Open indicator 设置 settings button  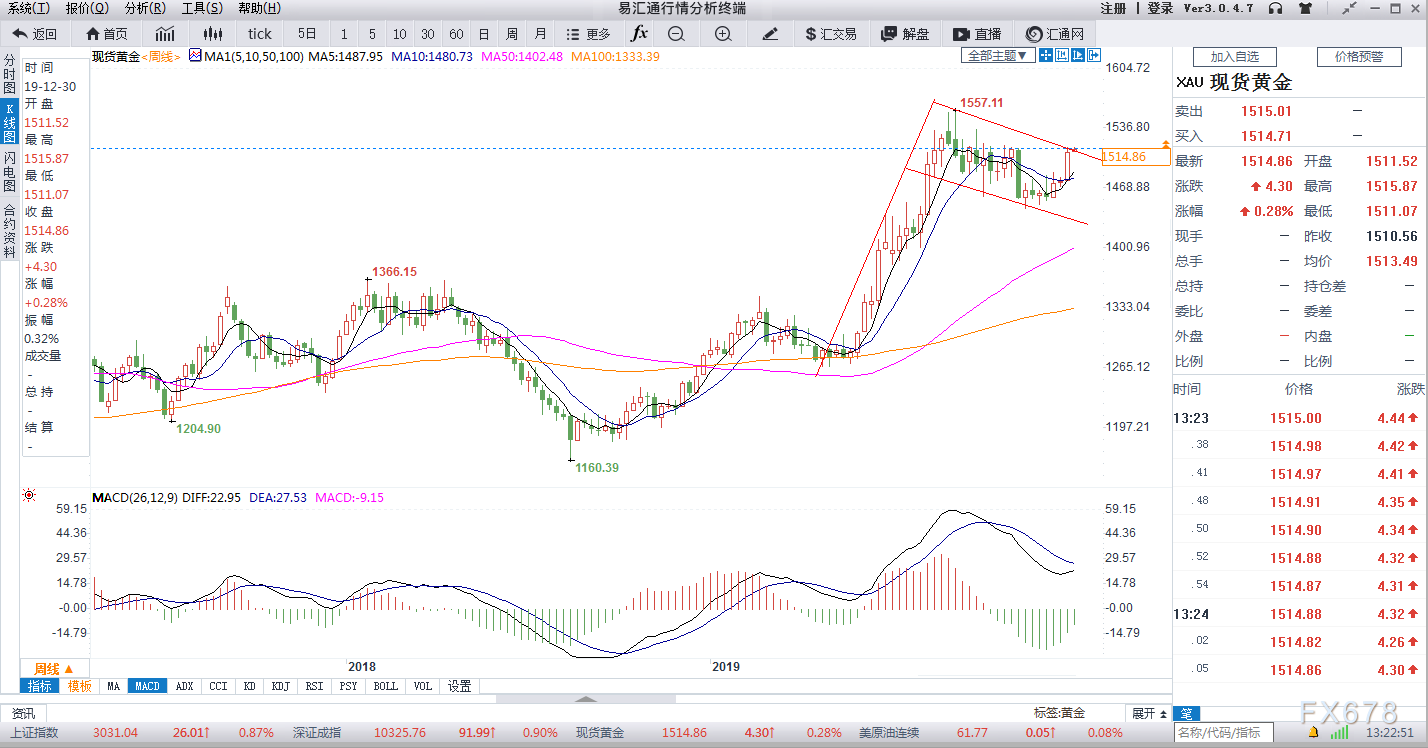459,686
